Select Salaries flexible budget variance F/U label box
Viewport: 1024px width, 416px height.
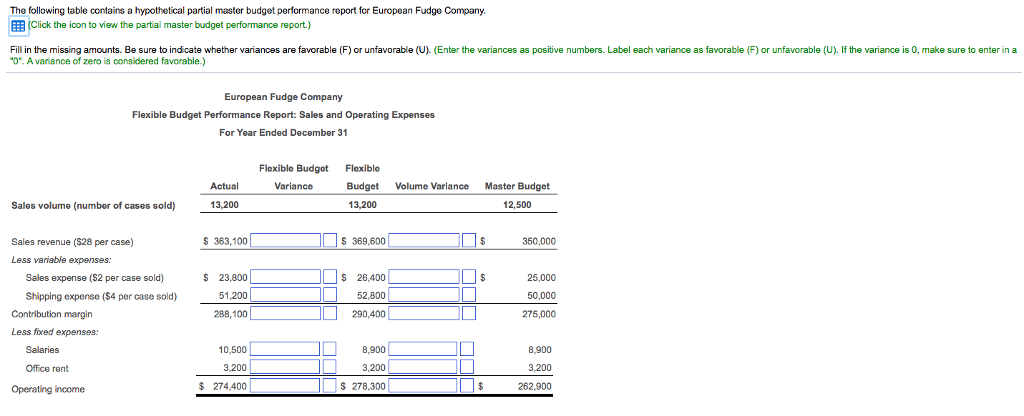coord(330,350)
